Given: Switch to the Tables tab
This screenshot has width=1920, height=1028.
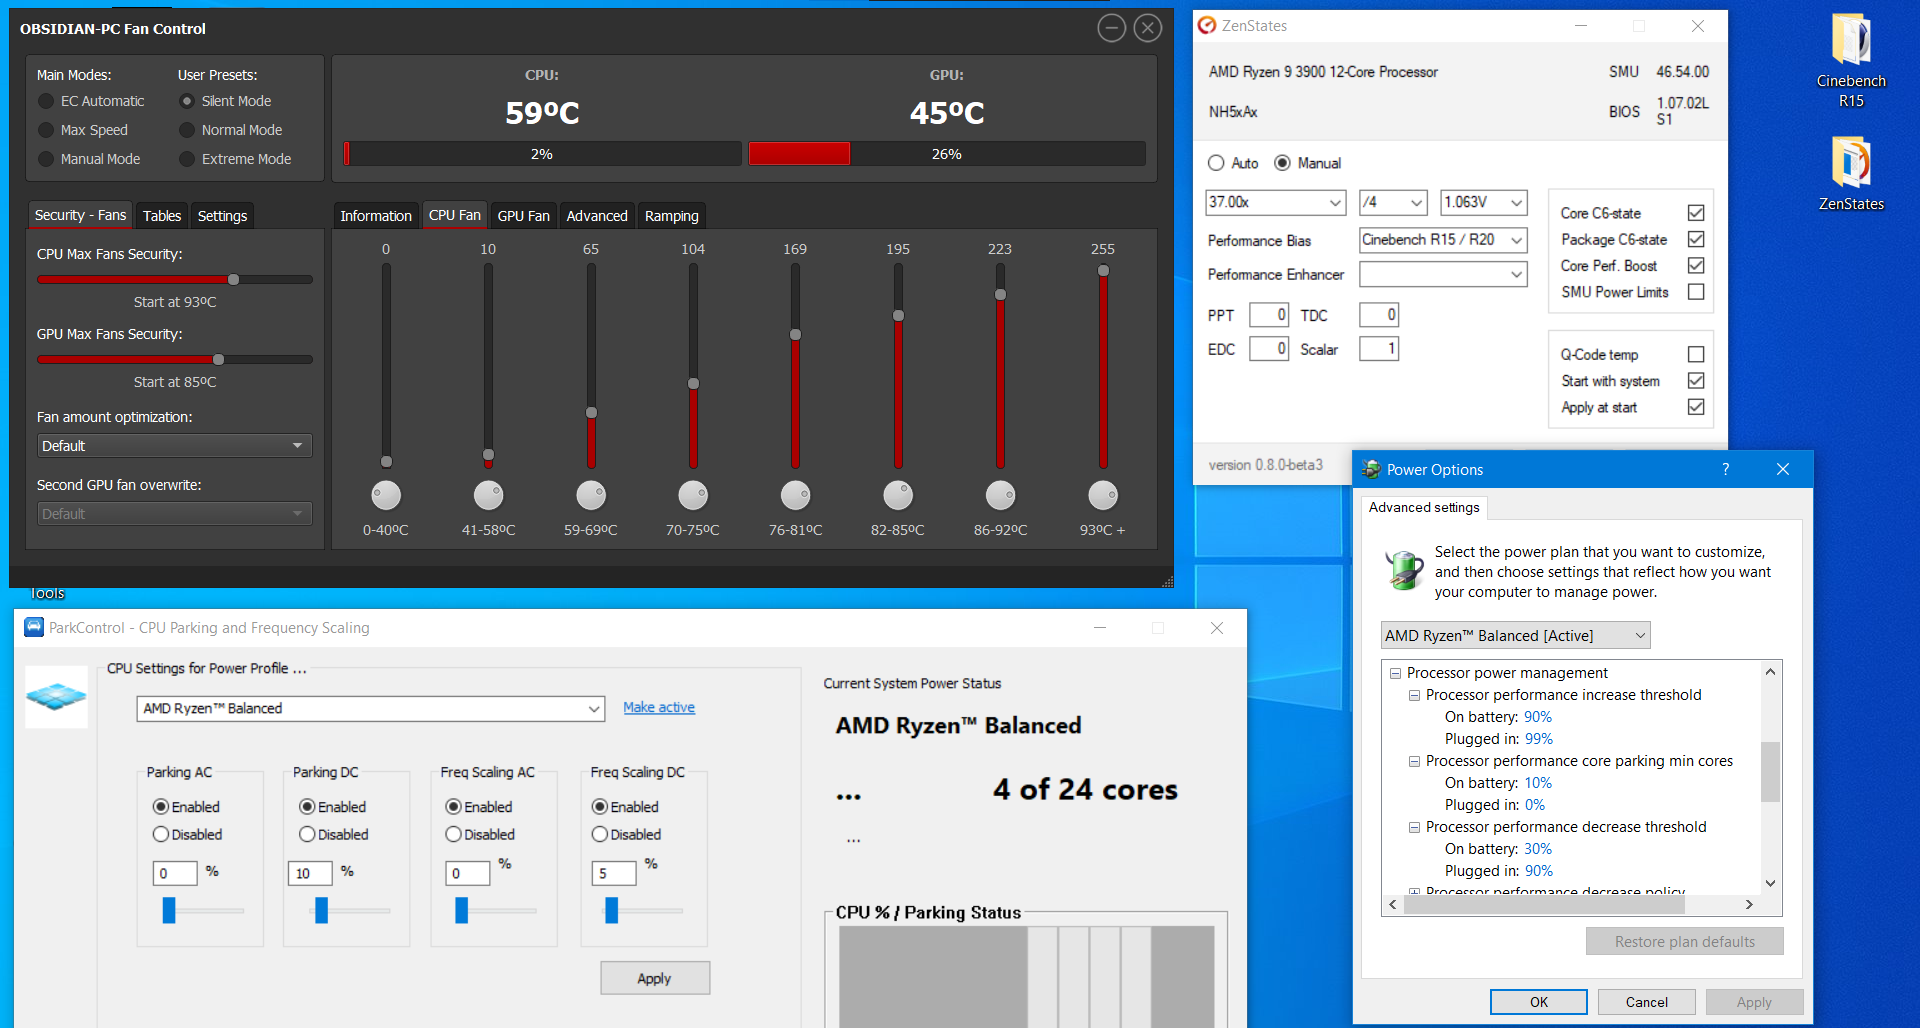Looking at the screenshot, I should pos(162,216).
